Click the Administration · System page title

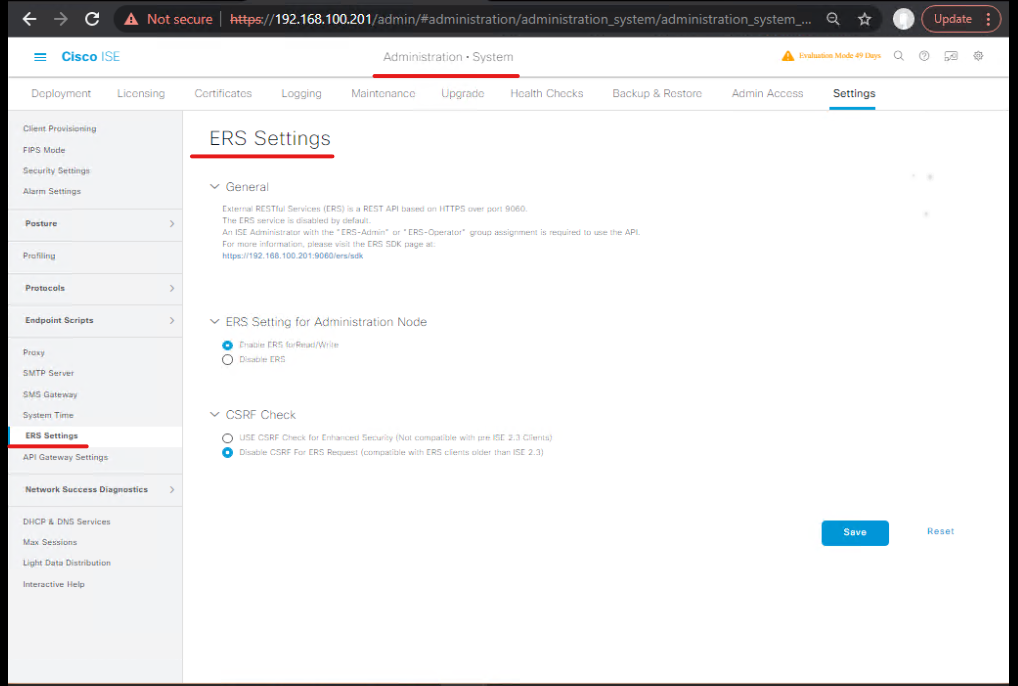(448, 57)
